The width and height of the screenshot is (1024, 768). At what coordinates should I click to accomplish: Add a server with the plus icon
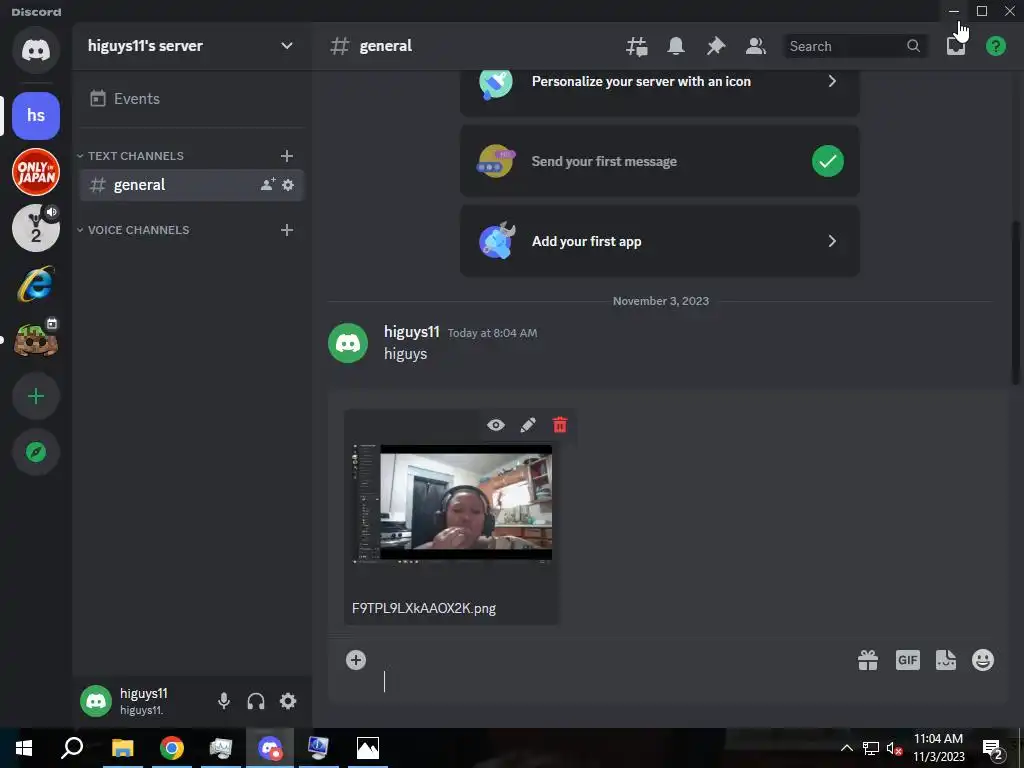click(x=36, y=396)
